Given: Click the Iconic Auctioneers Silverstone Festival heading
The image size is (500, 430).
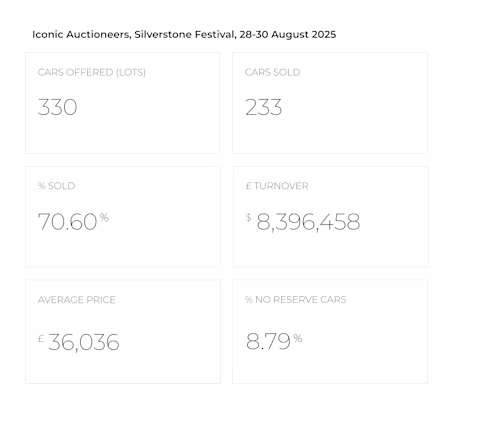Looking at the screenshot, I should [x=184, y=34].
